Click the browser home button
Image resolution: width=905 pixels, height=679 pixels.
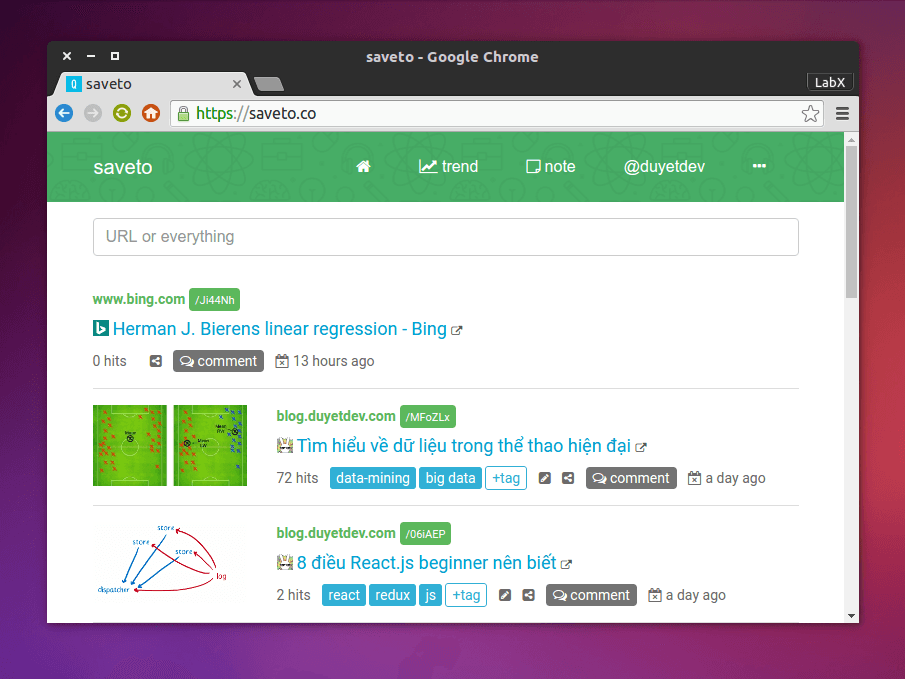[x=151, y=114]
